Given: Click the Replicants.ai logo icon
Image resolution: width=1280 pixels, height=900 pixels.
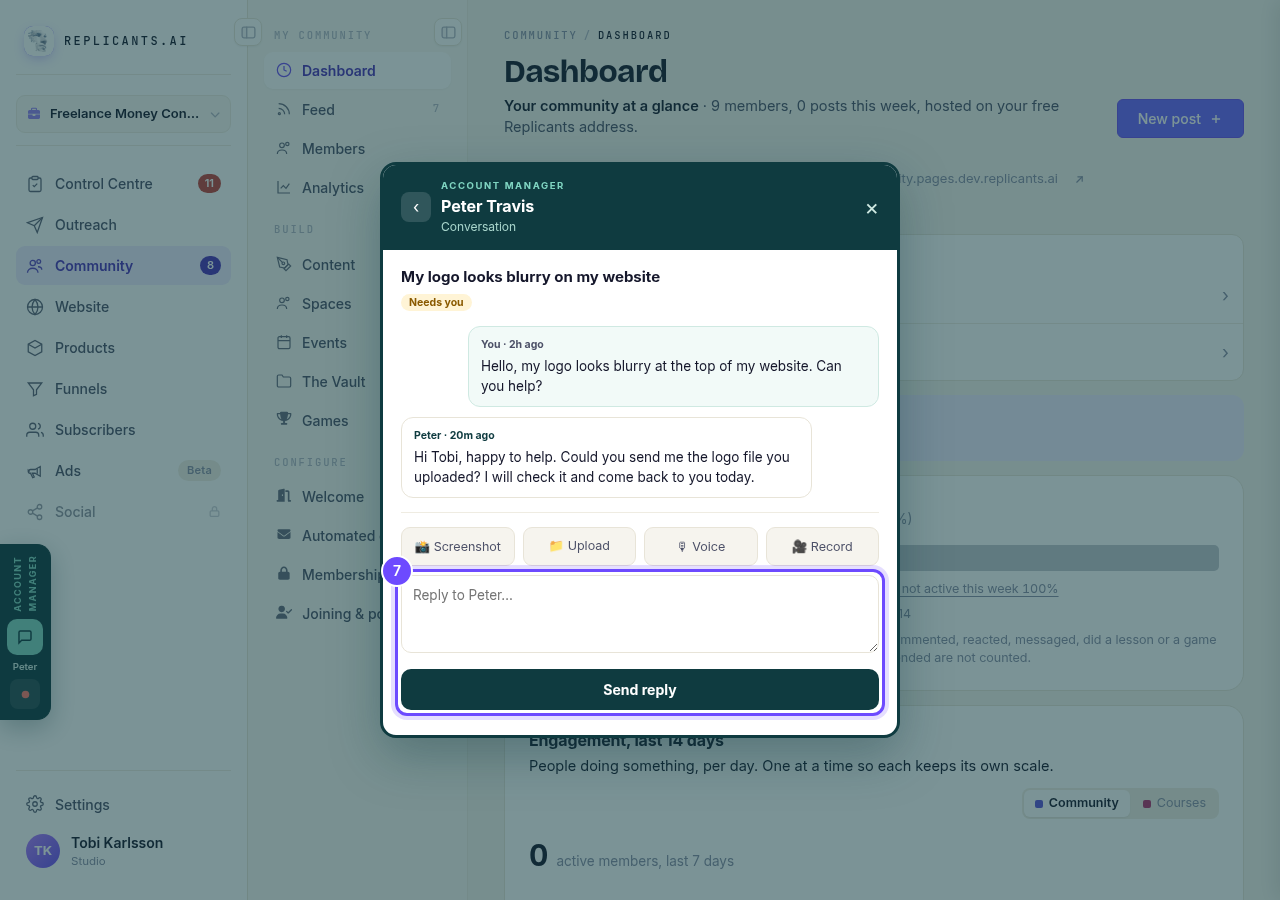Looking at the screenshot, I should [x=39, y=41].
